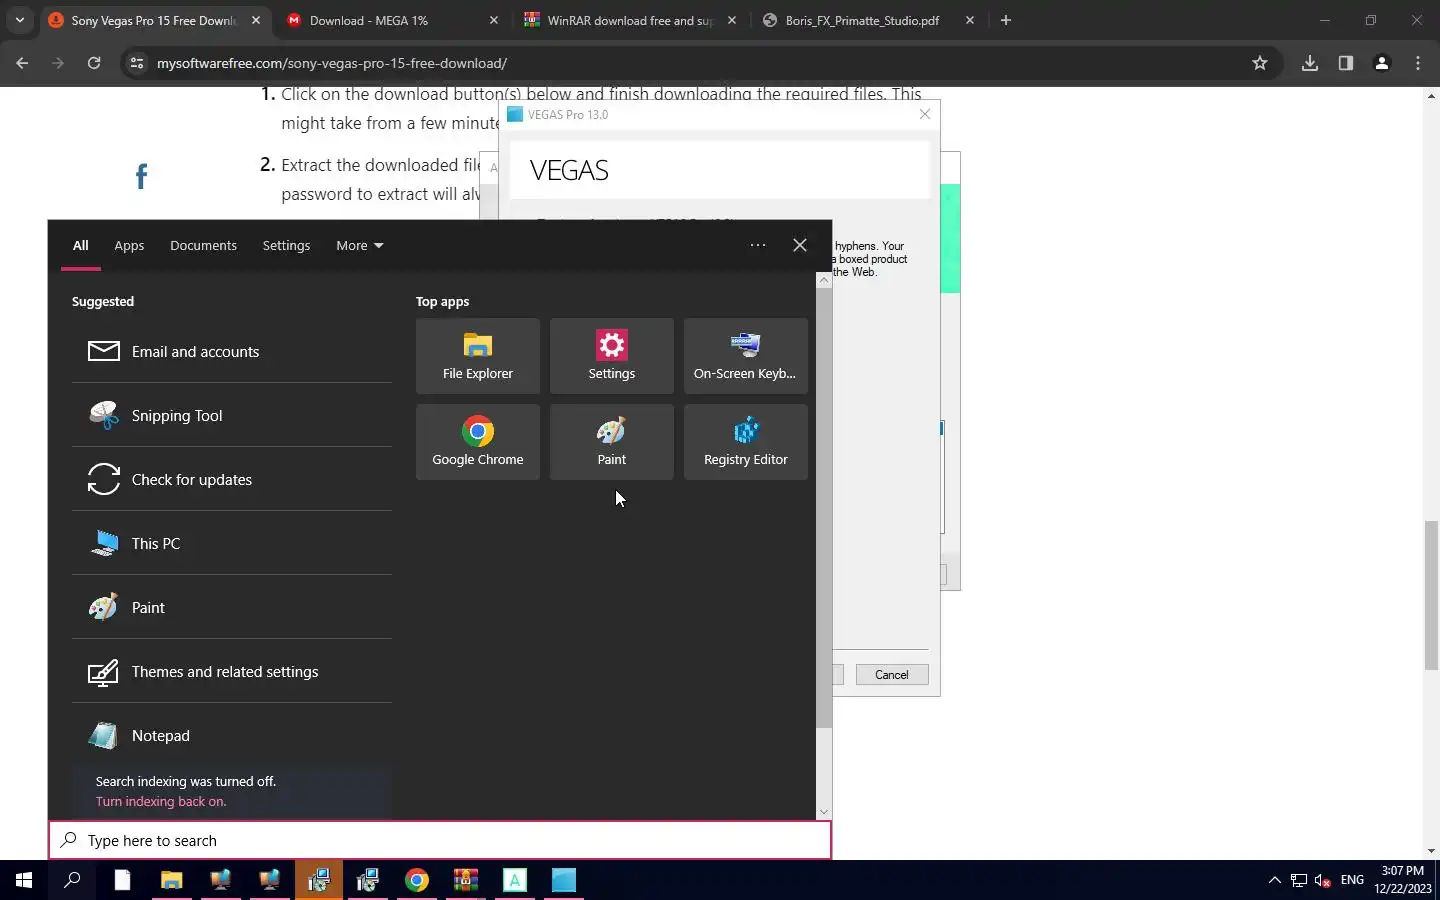This screenshot has width=1440, height=900.
Task: Show hidden icons in system tray
Action: click(1274, 880)
